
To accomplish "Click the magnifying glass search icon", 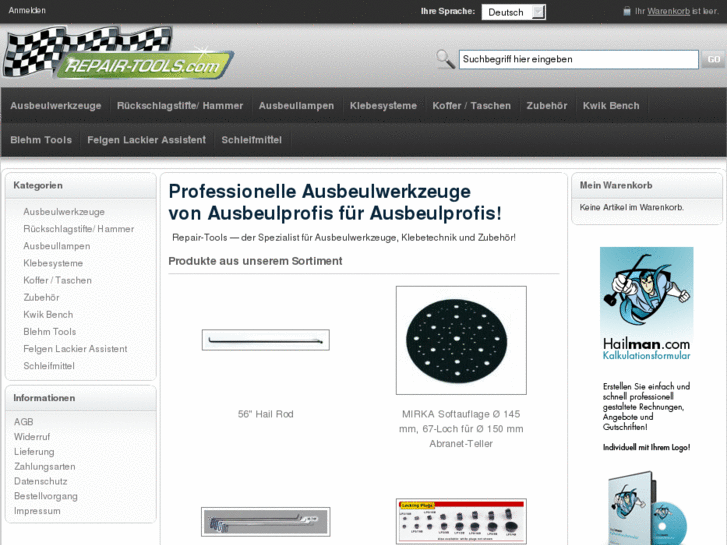I will coord(445,59).
